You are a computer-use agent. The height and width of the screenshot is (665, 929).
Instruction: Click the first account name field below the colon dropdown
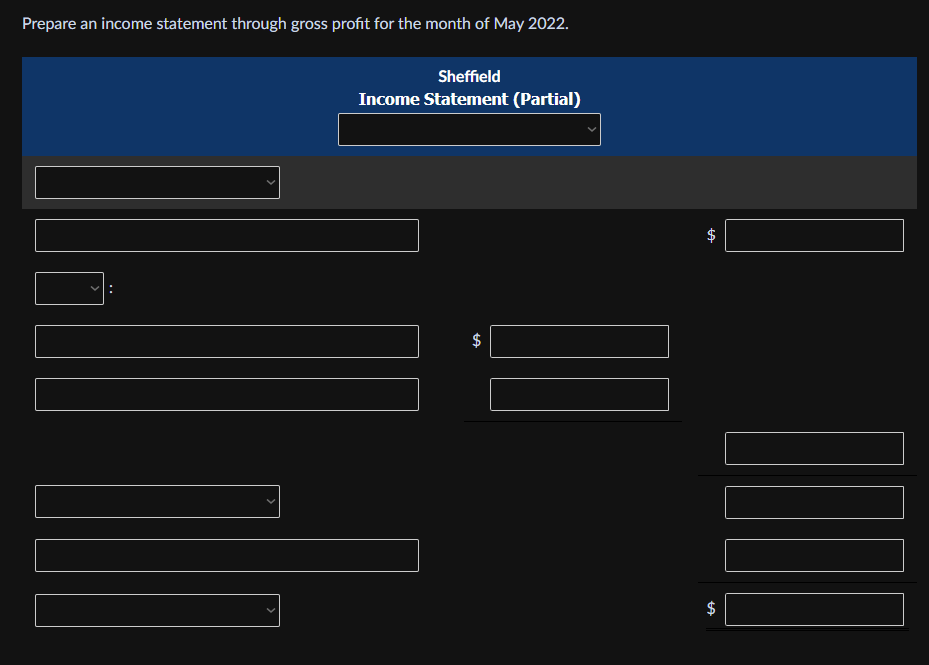click(227, 341)
